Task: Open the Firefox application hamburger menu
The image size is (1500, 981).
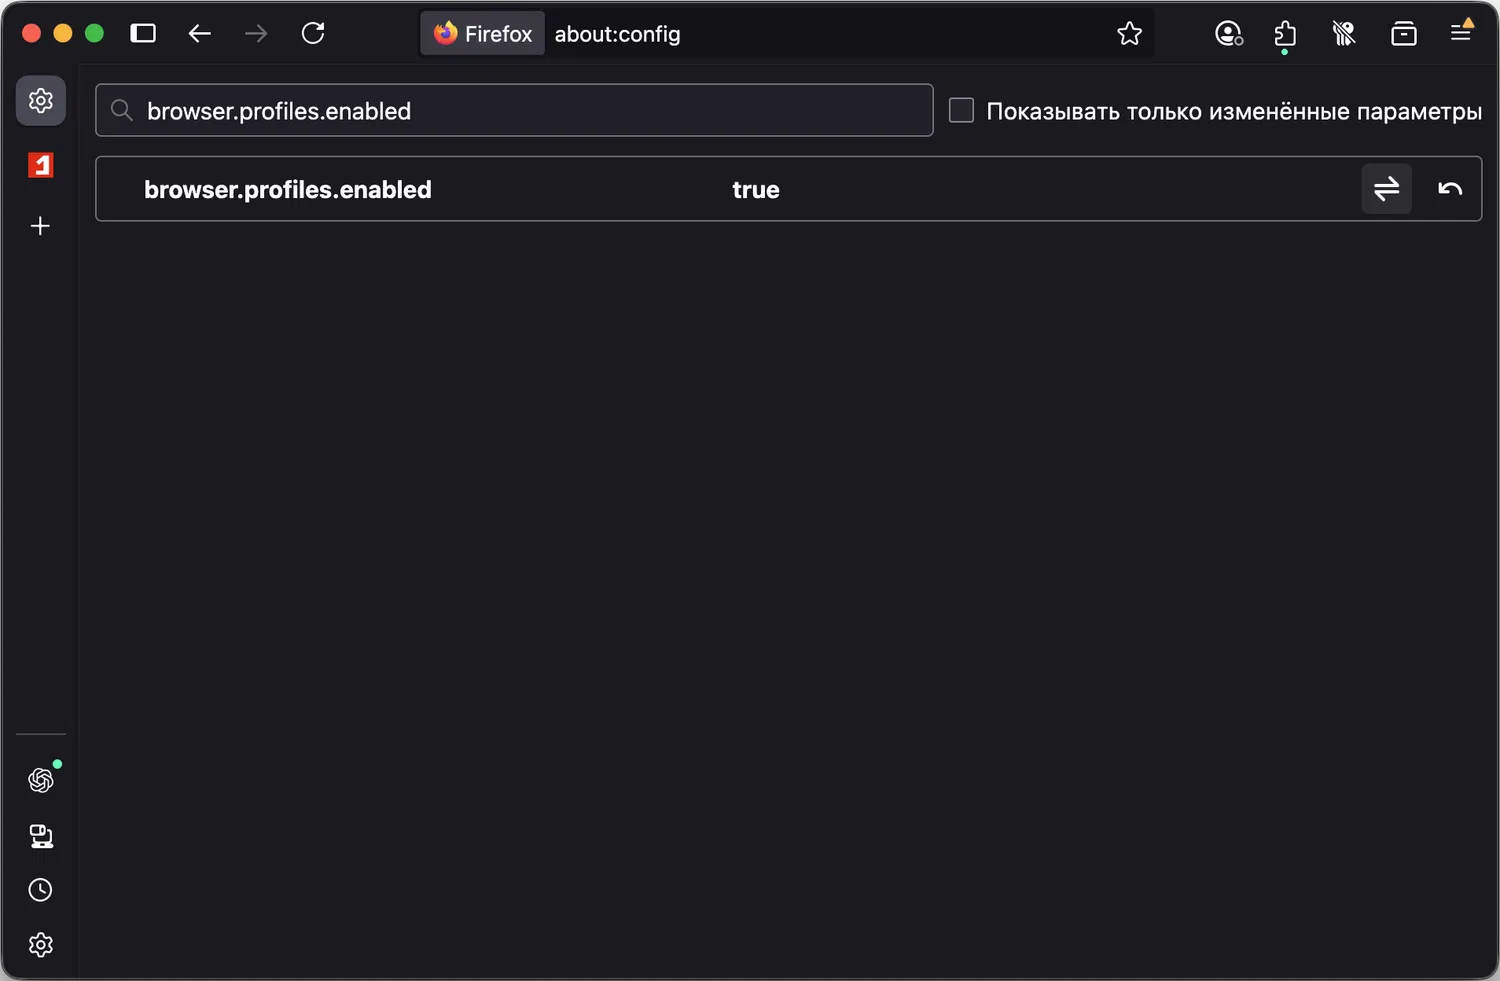Action: (1461, 33)
